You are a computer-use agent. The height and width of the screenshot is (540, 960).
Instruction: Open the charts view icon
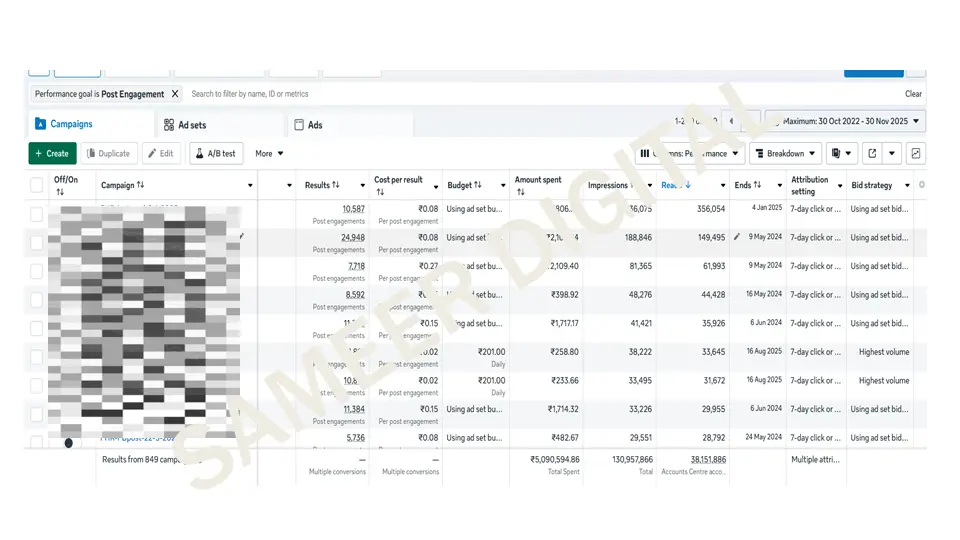tap(916, 154)
